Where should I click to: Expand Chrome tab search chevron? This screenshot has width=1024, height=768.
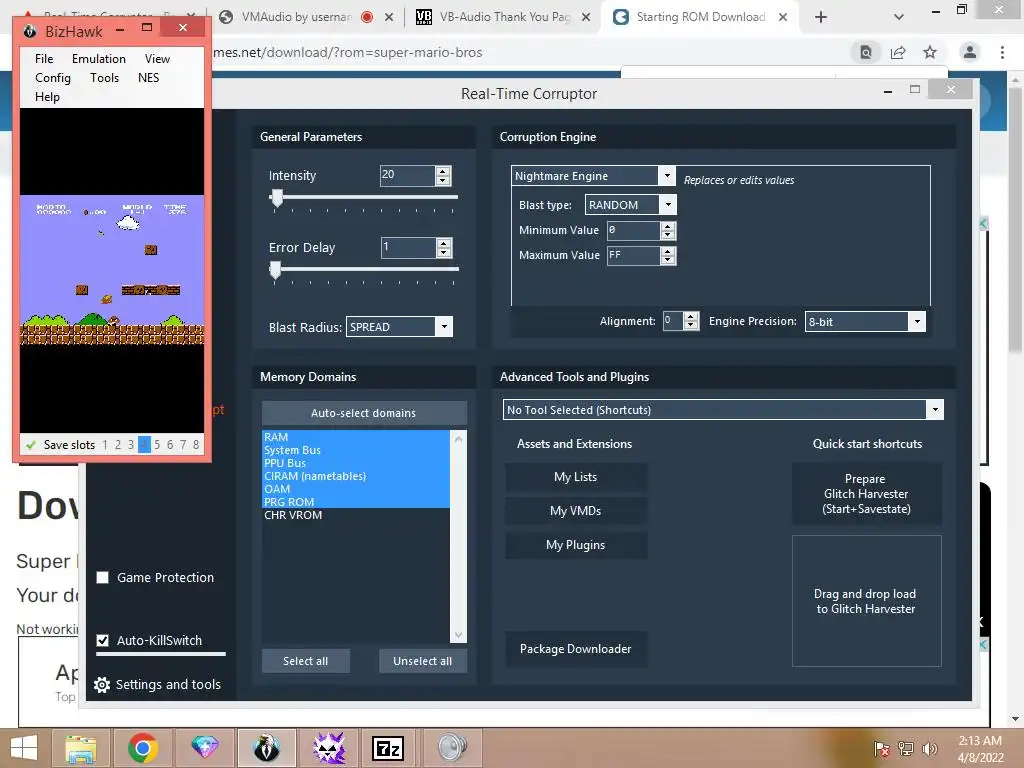[899, 17]
